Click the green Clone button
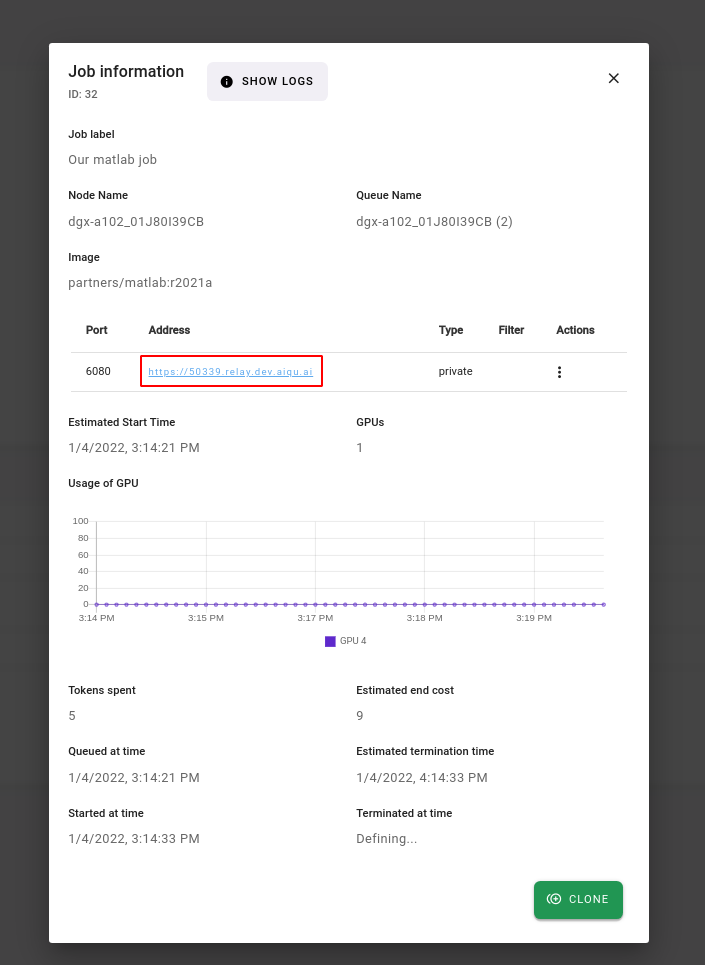The width and height of the screenshot is (705, 965). pos(578,899)
